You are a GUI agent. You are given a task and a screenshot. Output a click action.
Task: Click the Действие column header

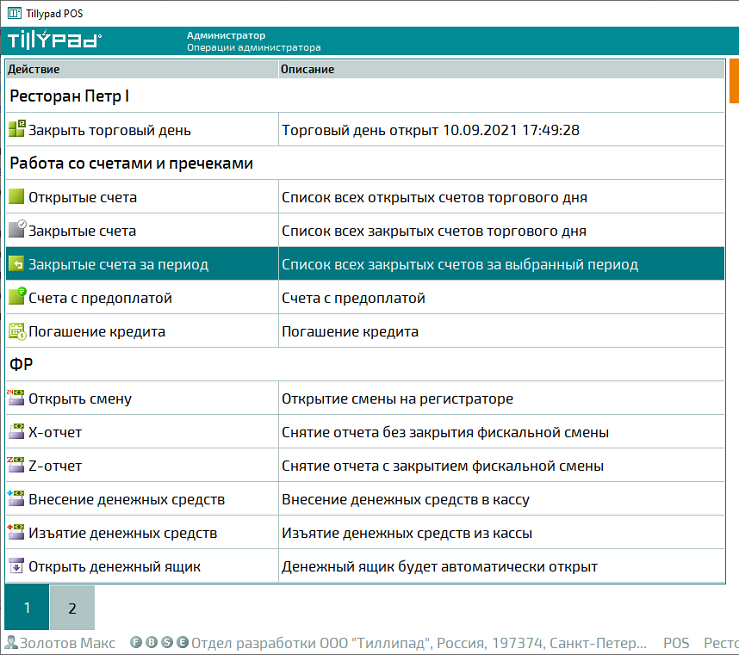(142, 69)
